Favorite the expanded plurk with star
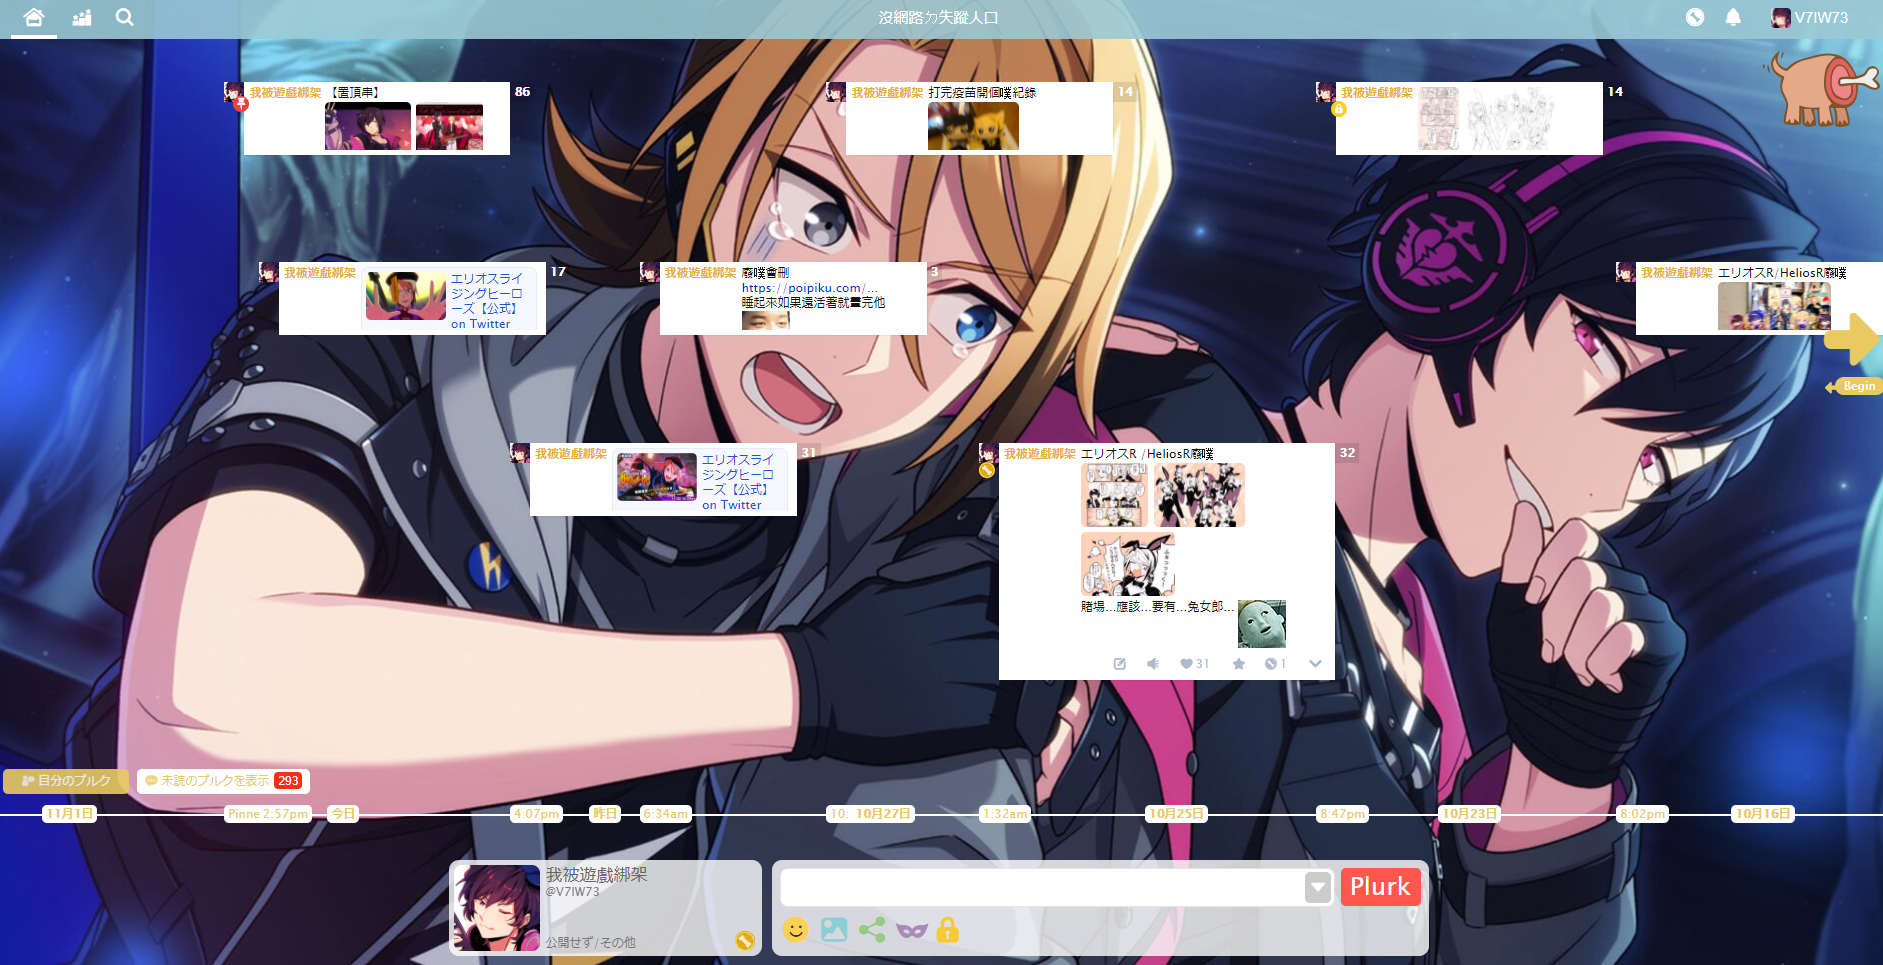1883x965 pixels. tap(1239, 664)
